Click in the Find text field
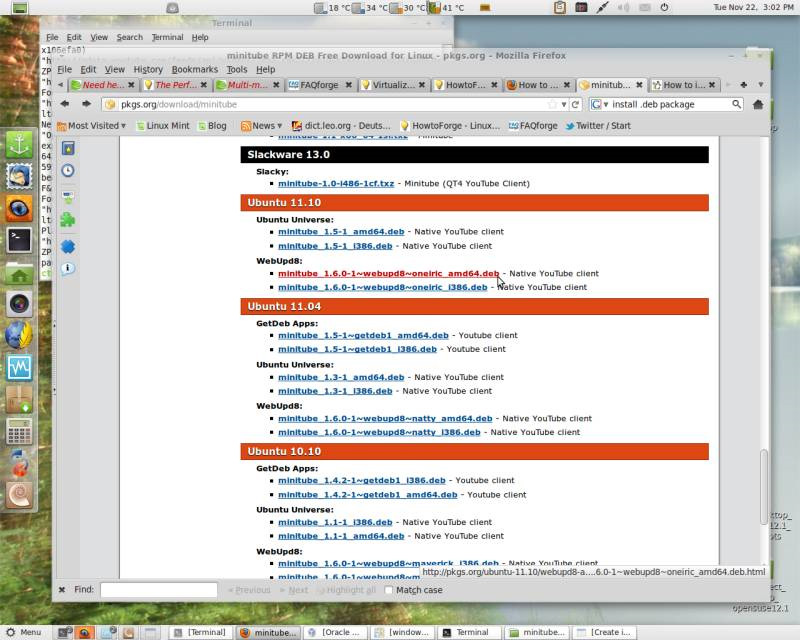The height and width of the screenshot is (640, 800). [158, 590]
